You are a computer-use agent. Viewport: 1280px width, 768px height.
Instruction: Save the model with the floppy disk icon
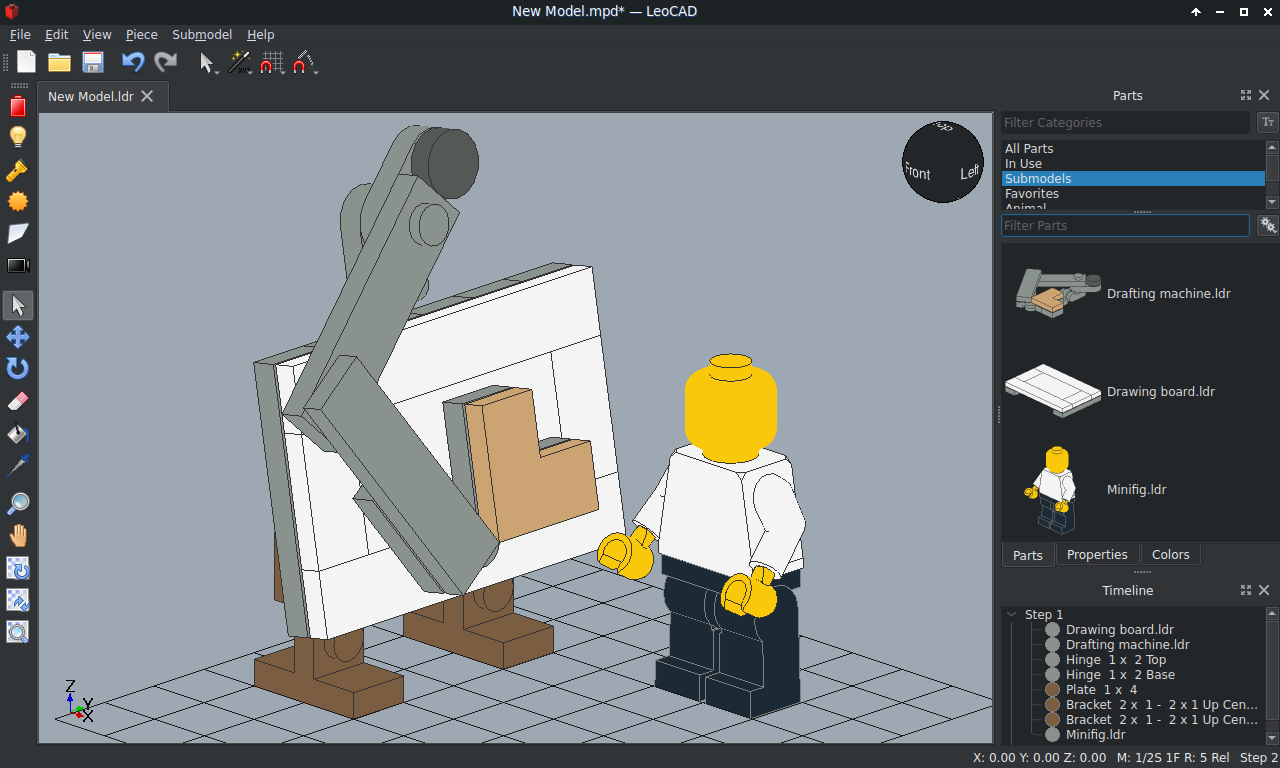93,63
